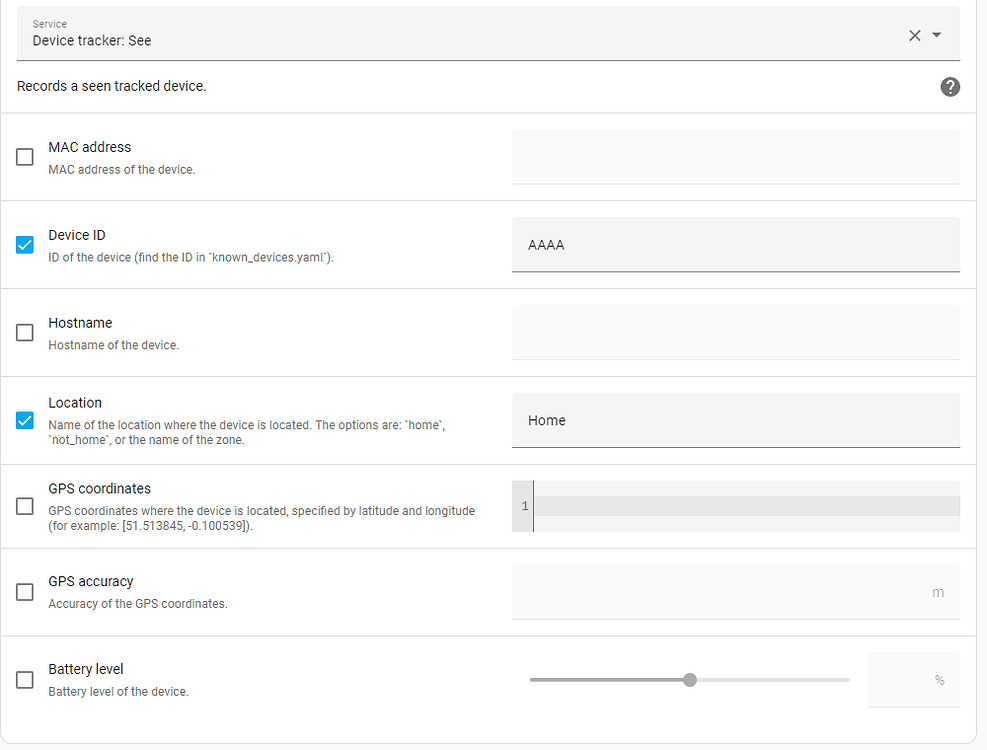Enable the Battery level checkbox
Image resolution: width=987 pixels, height=750 pixels.
[25, 680]
